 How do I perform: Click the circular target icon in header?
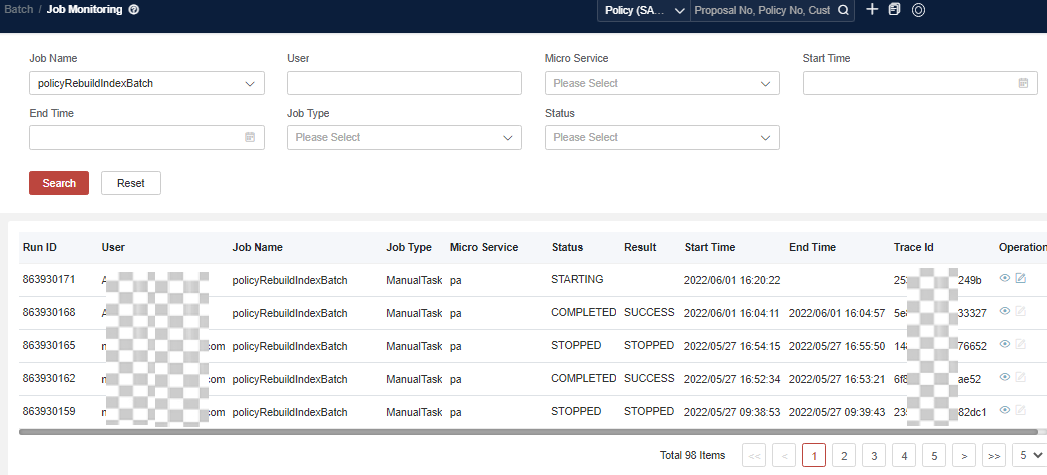pos(918,10)
